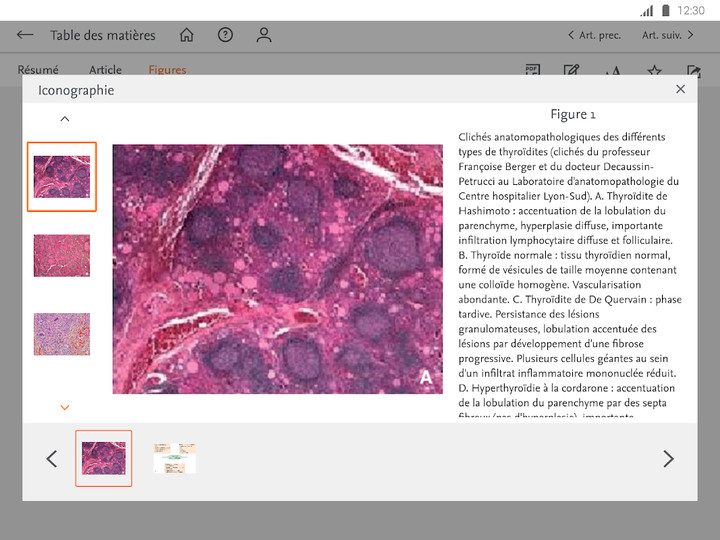
Task: Tap the back arrow icon
Action: click(x=25, y=35)
